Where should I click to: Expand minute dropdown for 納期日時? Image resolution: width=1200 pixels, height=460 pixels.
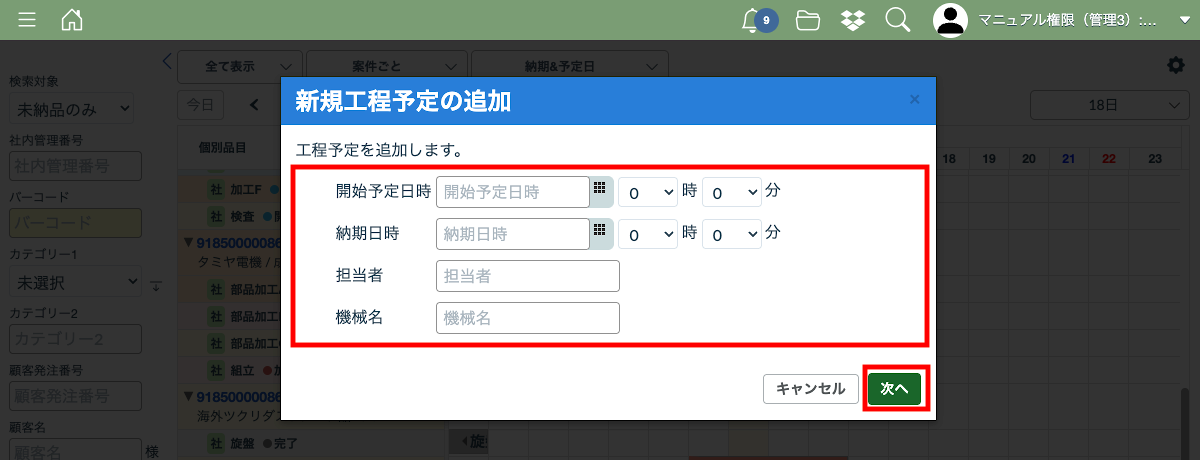731,234
